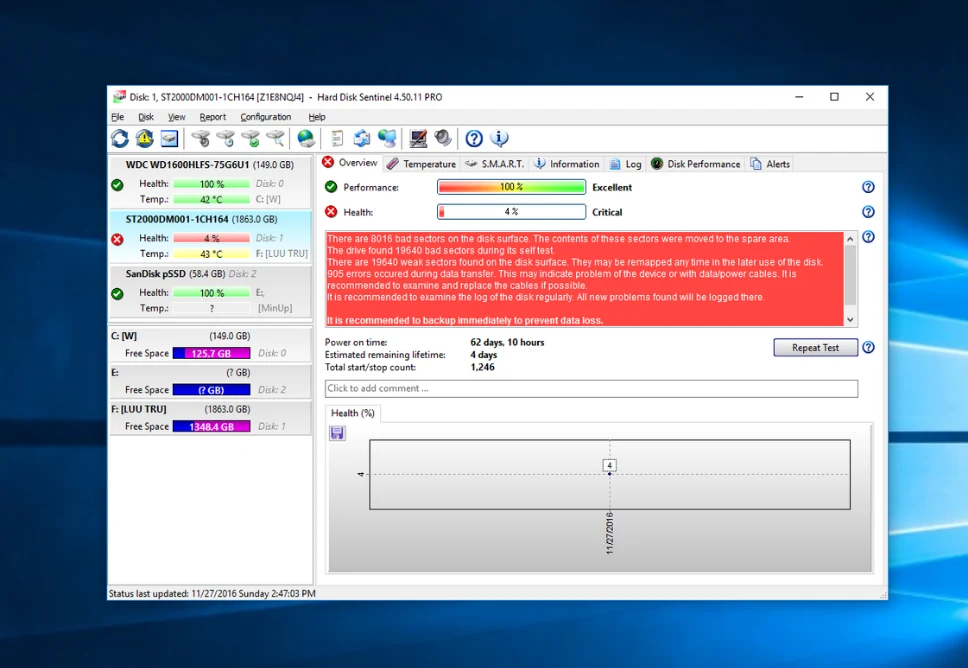The width and height of the screenshot is (968, 668).
Task: Click the Performance 100 % bar
Action: click(511, 186)
